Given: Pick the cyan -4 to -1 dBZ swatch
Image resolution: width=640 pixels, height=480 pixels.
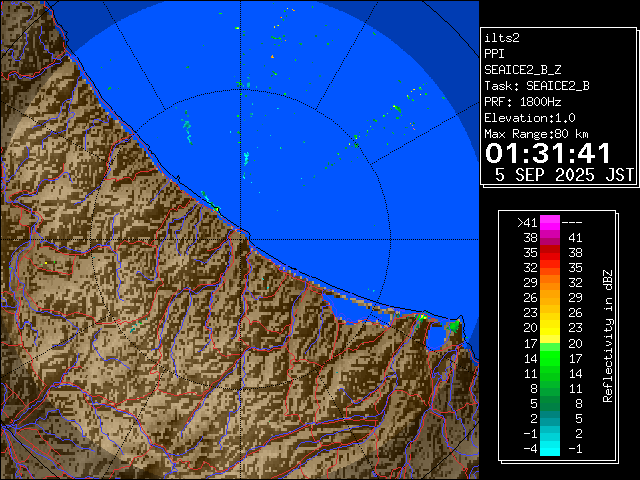Looking at the screenshot, I should click(x=550, y=448).
